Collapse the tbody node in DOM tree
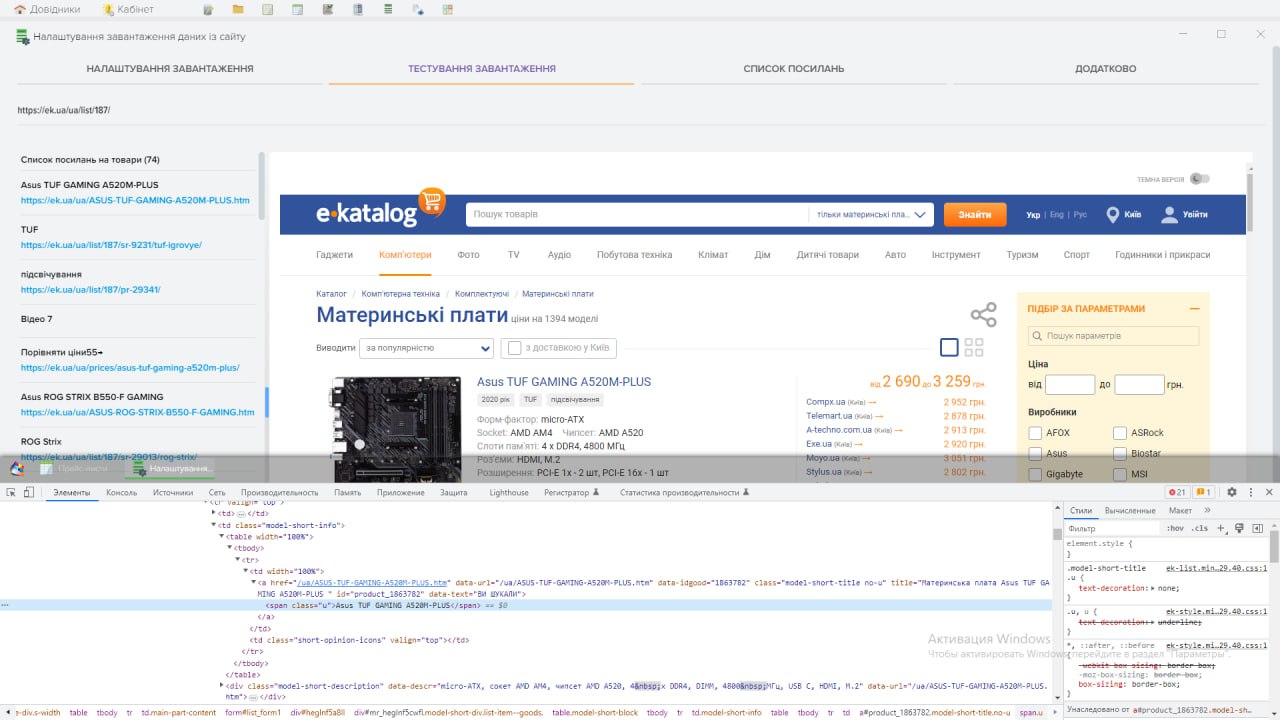 pyautogui.click(x=229, y=548)
